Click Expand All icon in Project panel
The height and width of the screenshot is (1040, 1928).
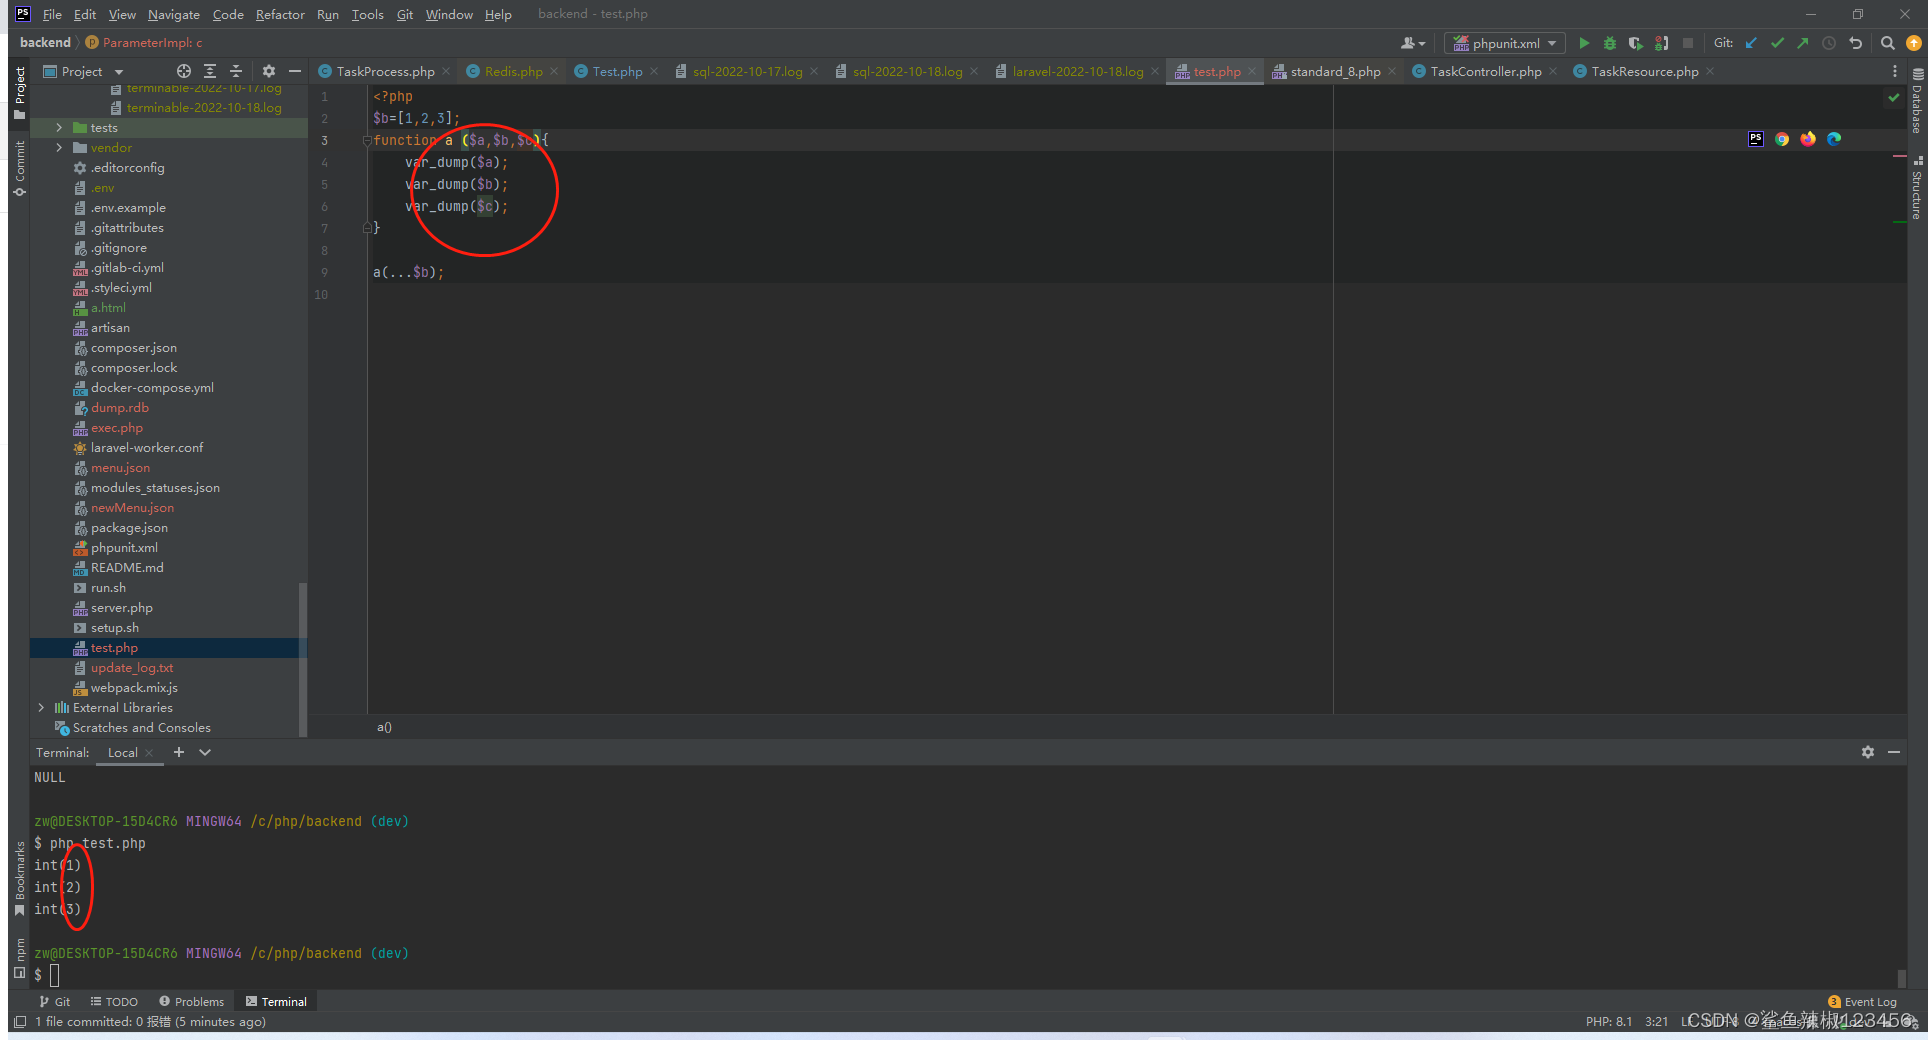pos(210,71)
